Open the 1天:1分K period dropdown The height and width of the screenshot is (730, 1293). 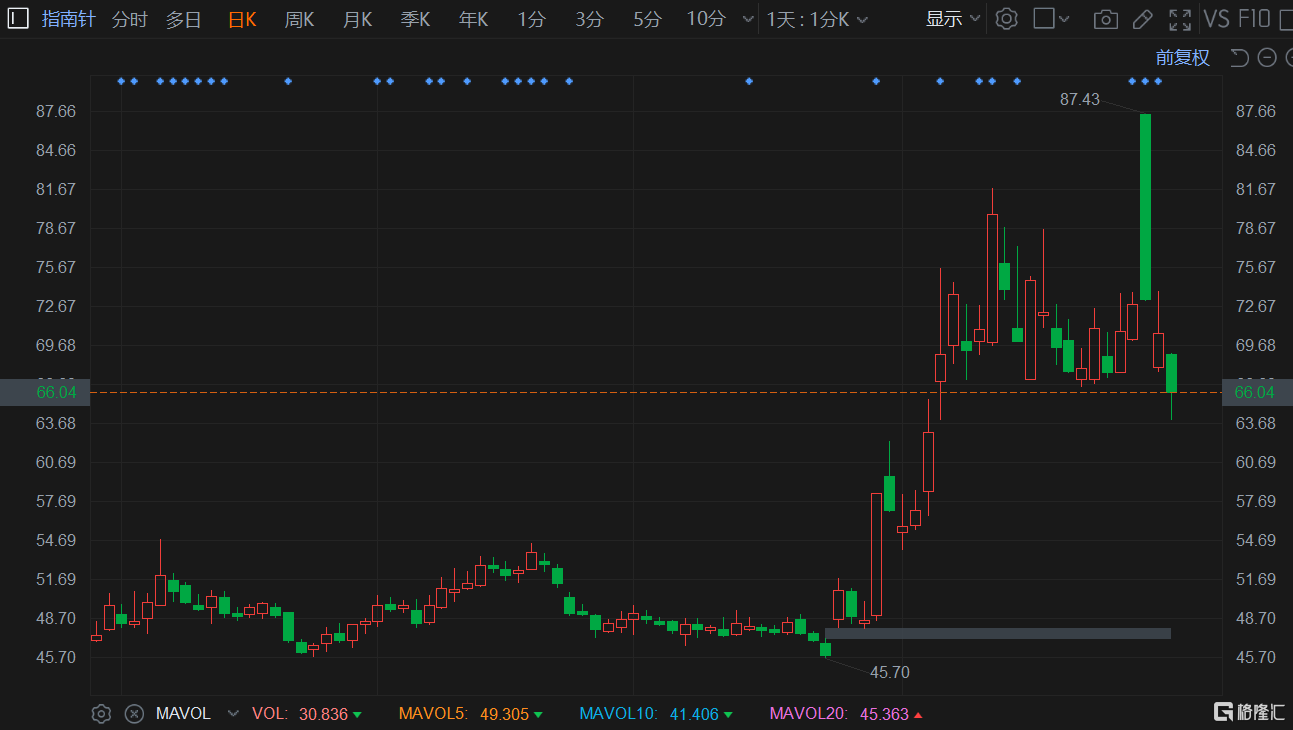(x=817, y=19)
